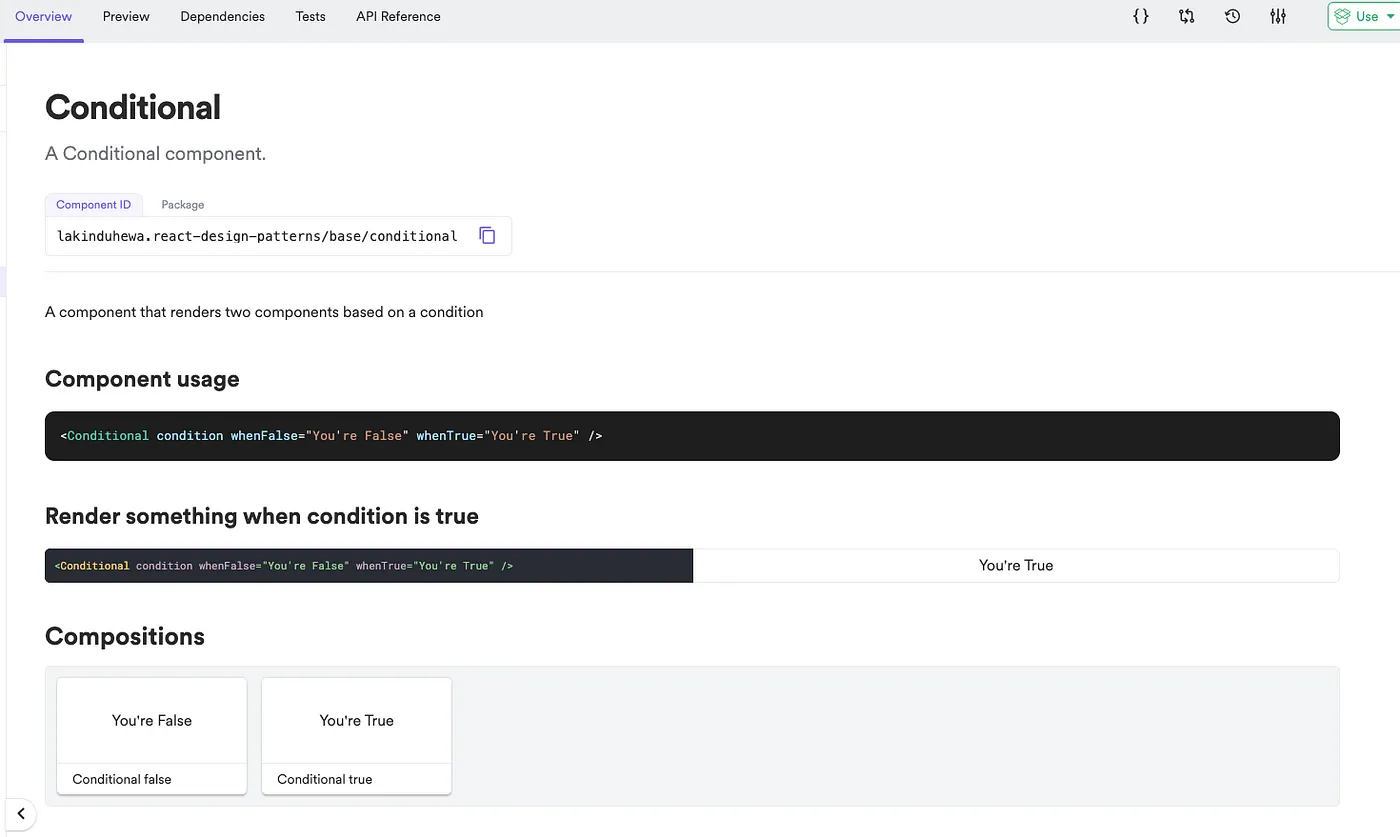Open the Conditional false composition card

152,735
